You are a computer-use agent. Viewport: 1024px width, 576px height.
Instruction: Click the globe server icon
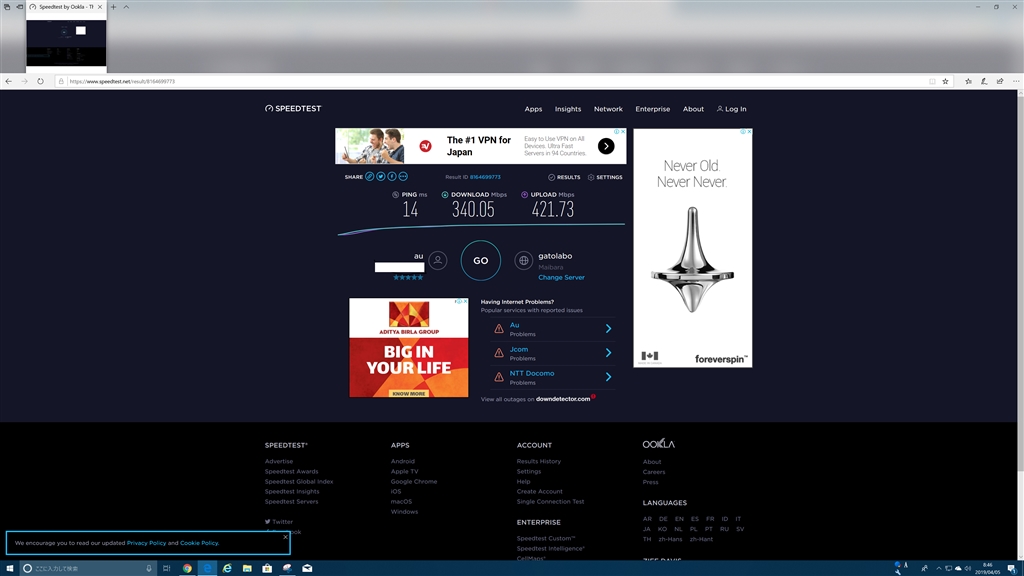click(x=524, y=261)
